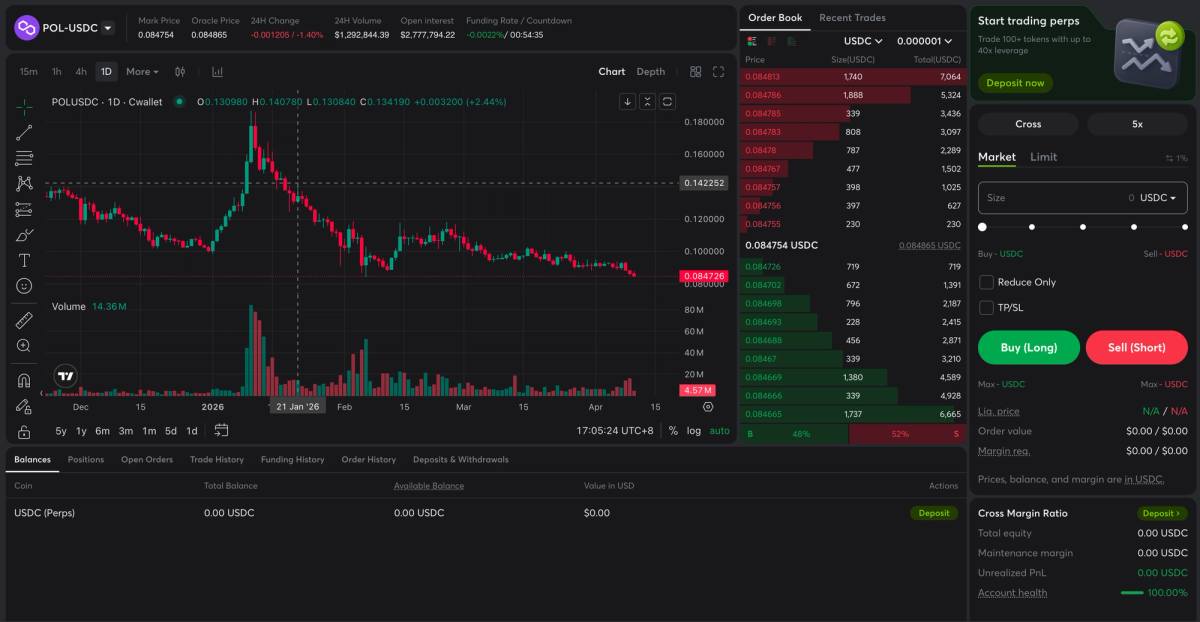This screenshot has height=622, width=1200.
Task: Toggle percent scale on the chart
Action: (673, 431)
